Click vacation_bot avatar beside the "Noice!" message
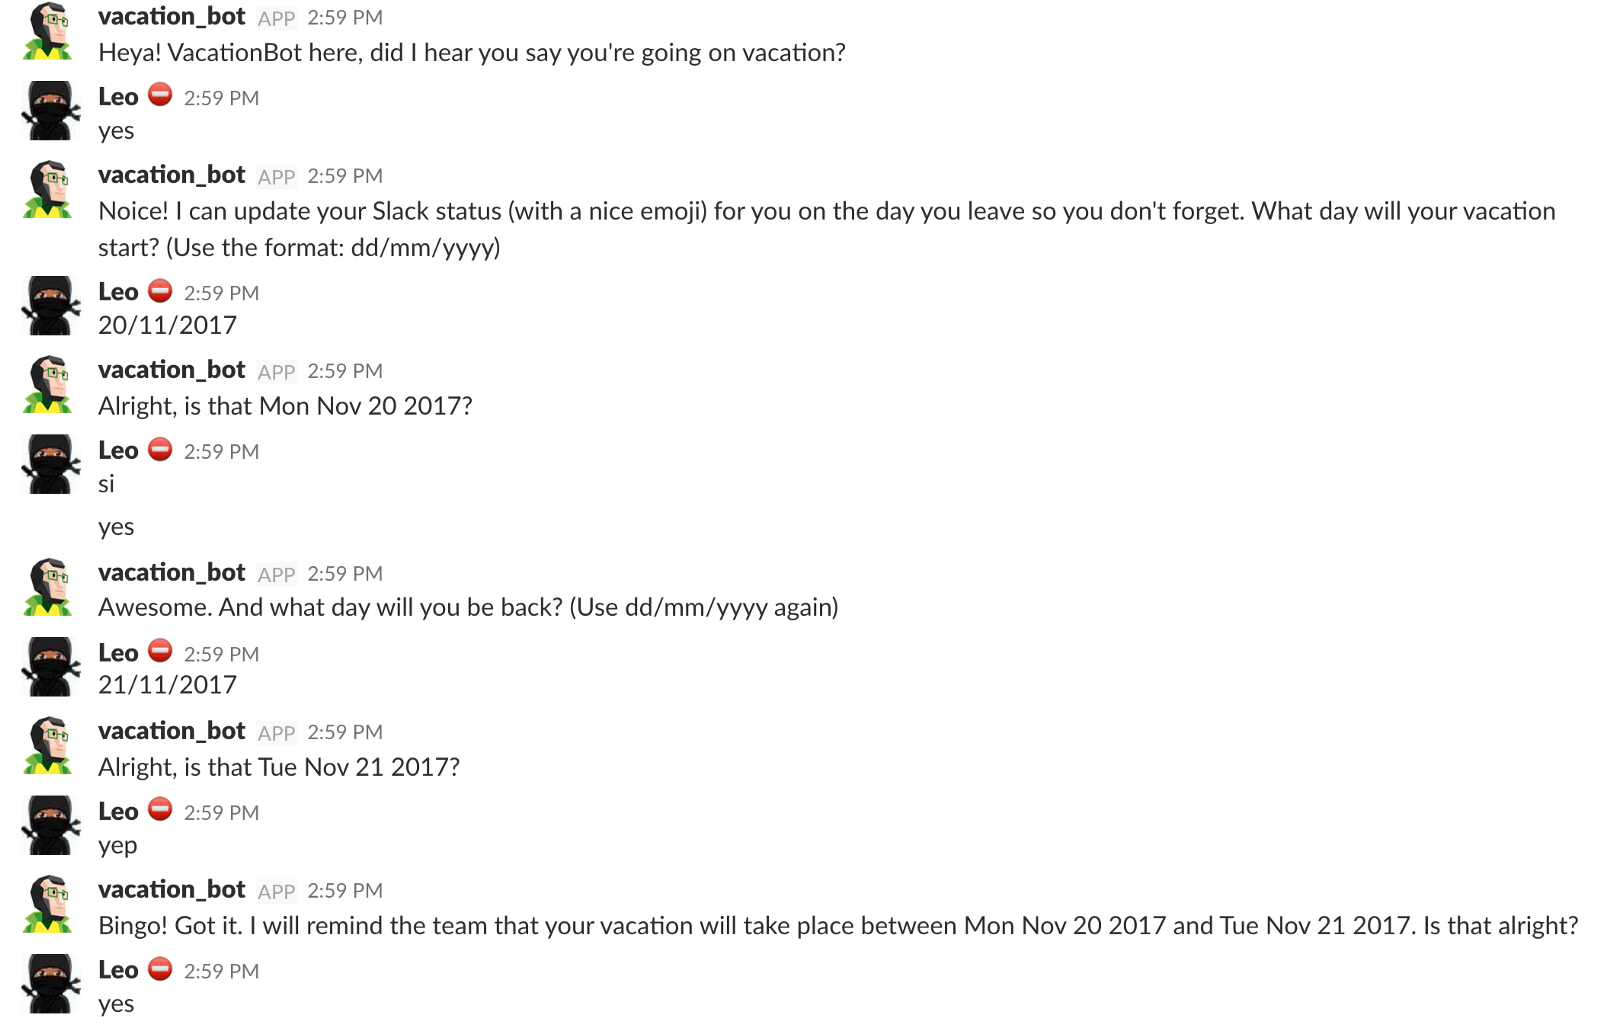1600x1024 pixels. (49, 189)
